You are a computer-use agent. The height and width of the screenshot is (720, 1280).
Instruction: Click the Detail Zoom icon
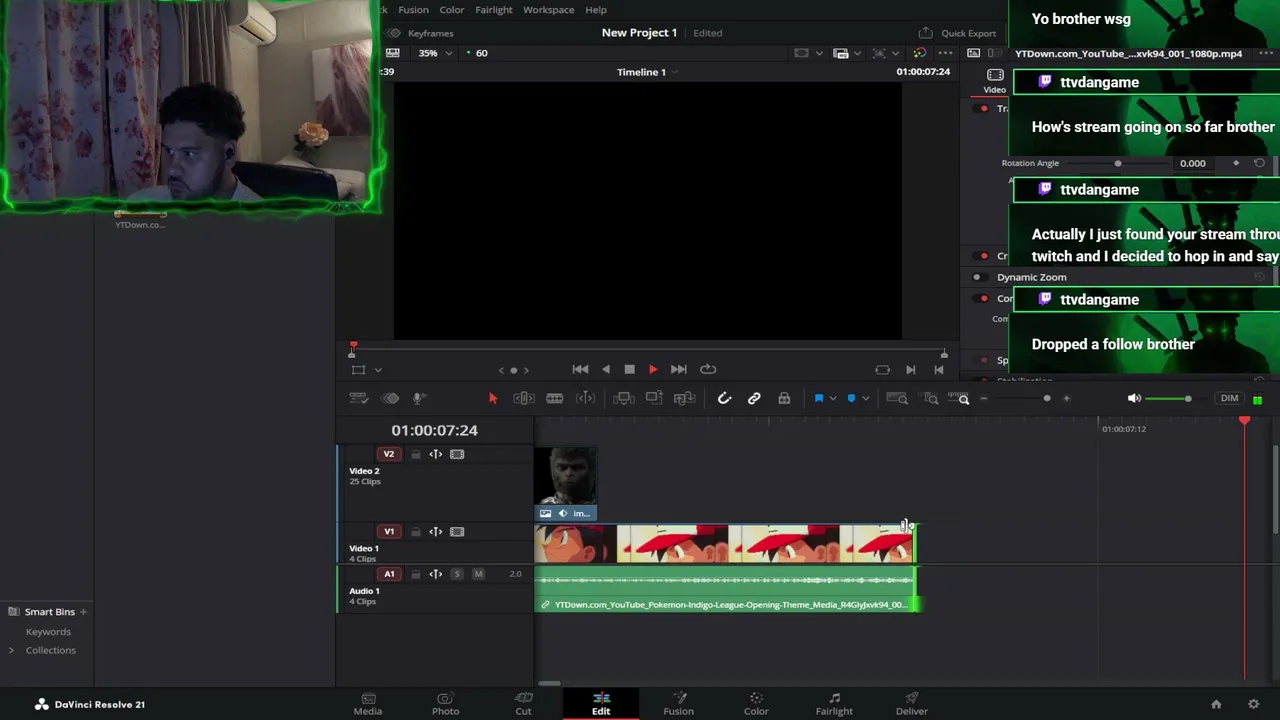point(931,398)
